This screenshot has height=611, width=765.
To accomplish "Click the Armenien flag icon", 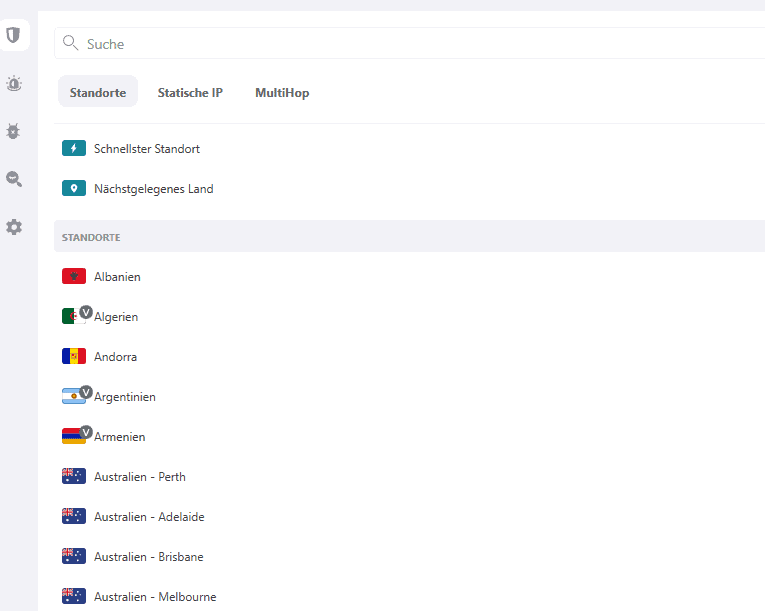I will pyautogui.click(x=72, y=436).
